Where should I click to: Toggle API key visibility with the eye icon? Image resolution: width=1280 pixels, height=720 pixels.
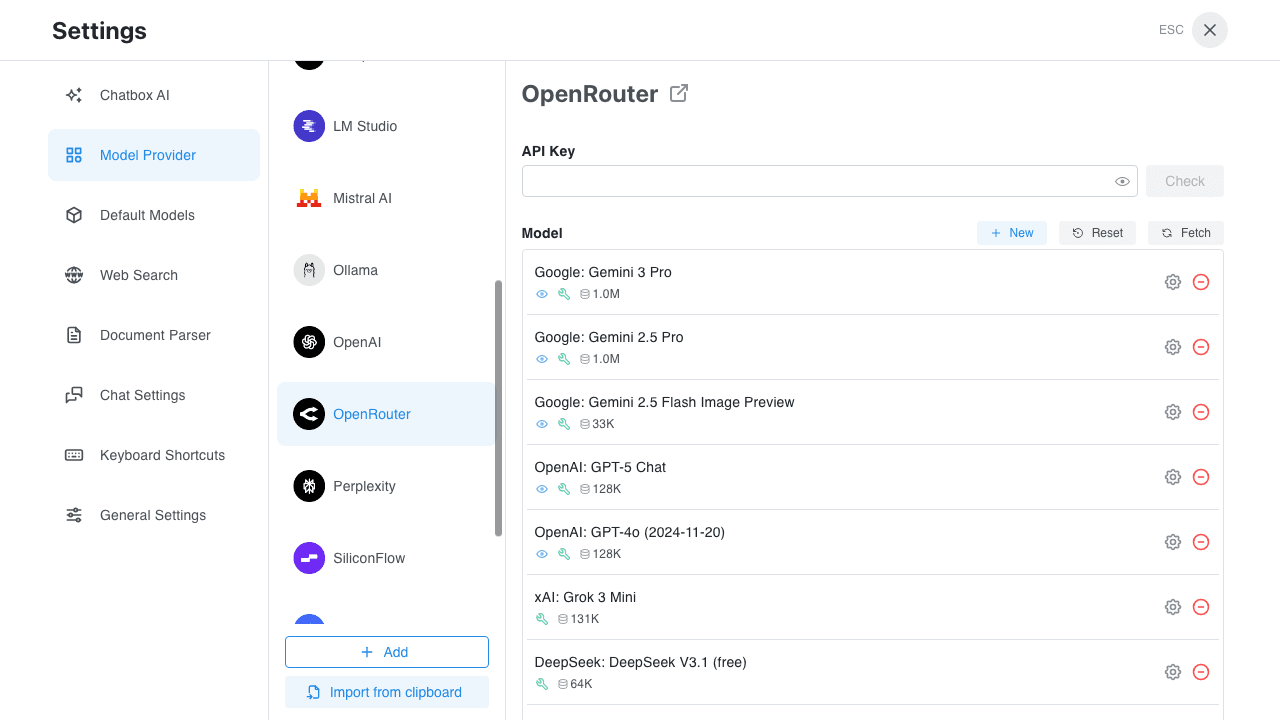pos(1122,181)
